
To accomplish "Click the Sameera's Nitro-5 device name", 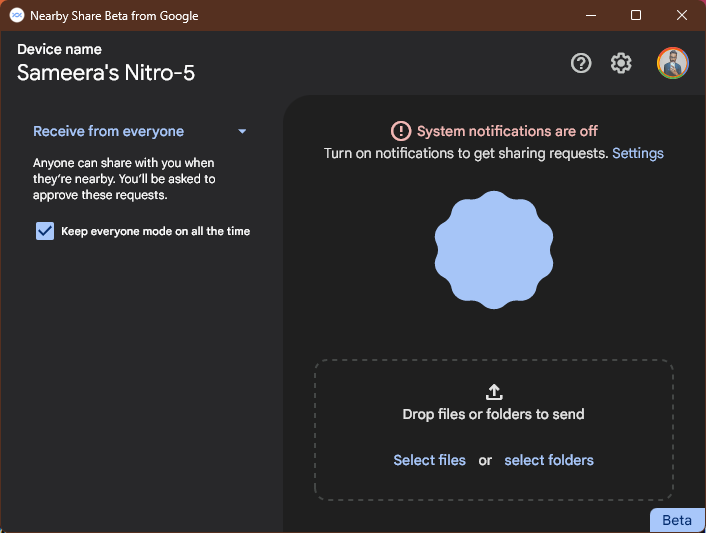I will 106,72.
